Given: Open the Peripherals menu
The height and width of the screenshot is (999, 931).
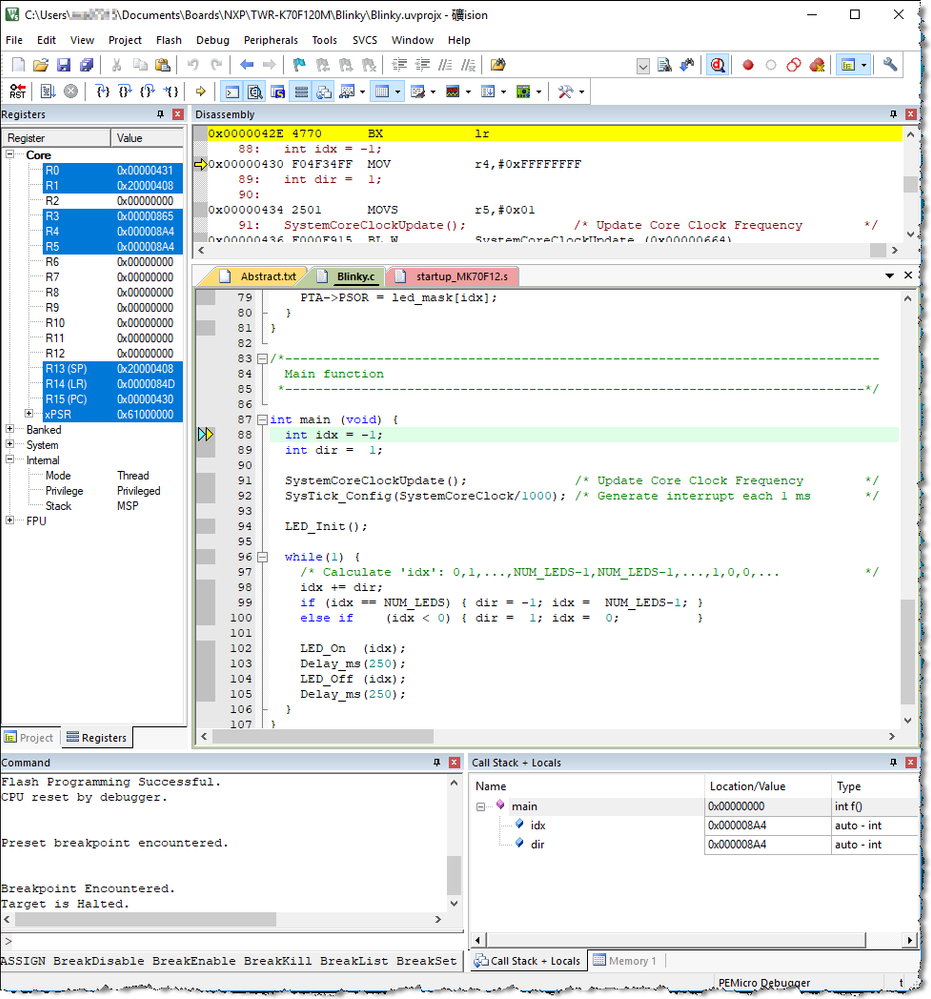Looking at the screenshot, I should point(270,40).
